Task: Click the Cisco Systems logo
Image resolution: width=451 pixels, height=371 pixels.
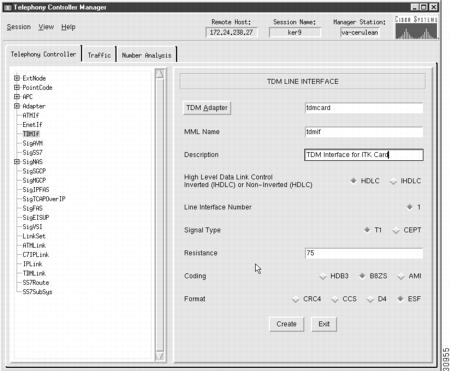Action: click(416, 27)
